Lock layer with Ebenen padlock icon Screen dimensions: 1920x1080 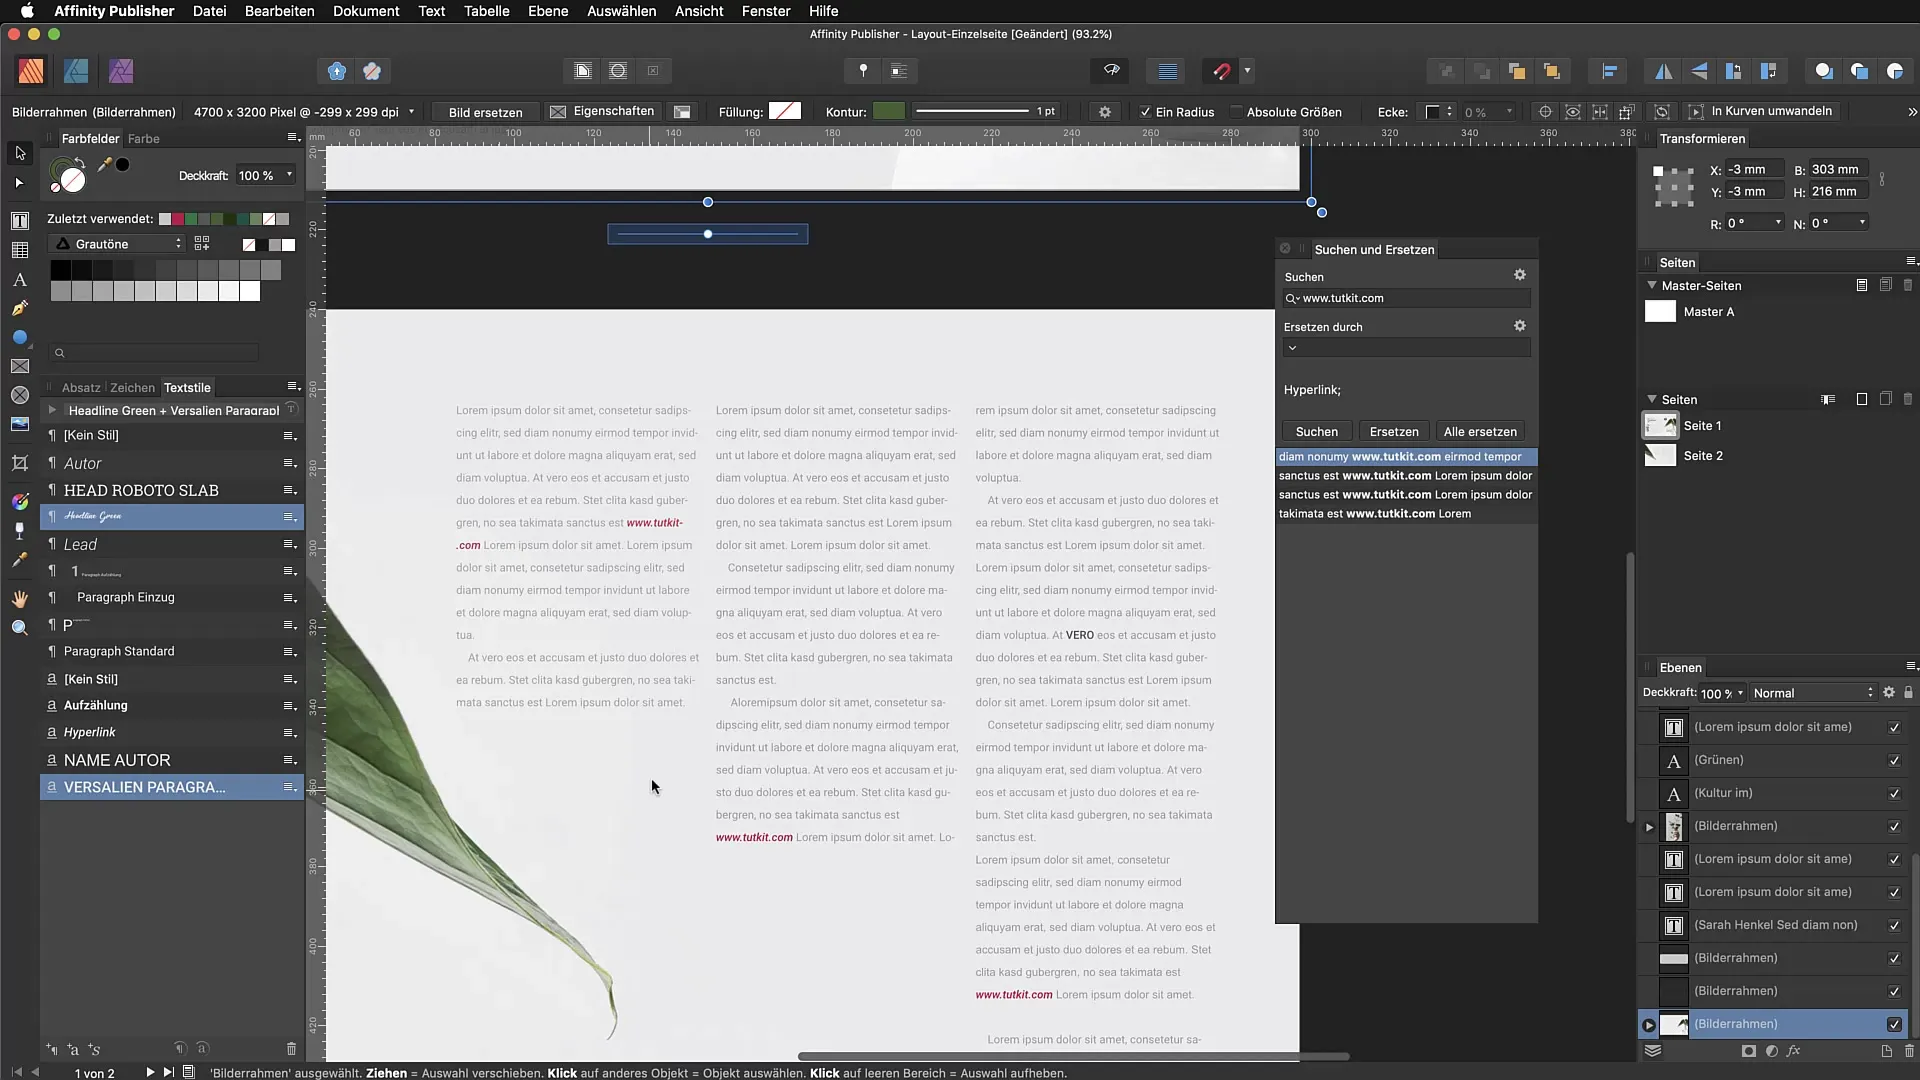click(1908, 693)
